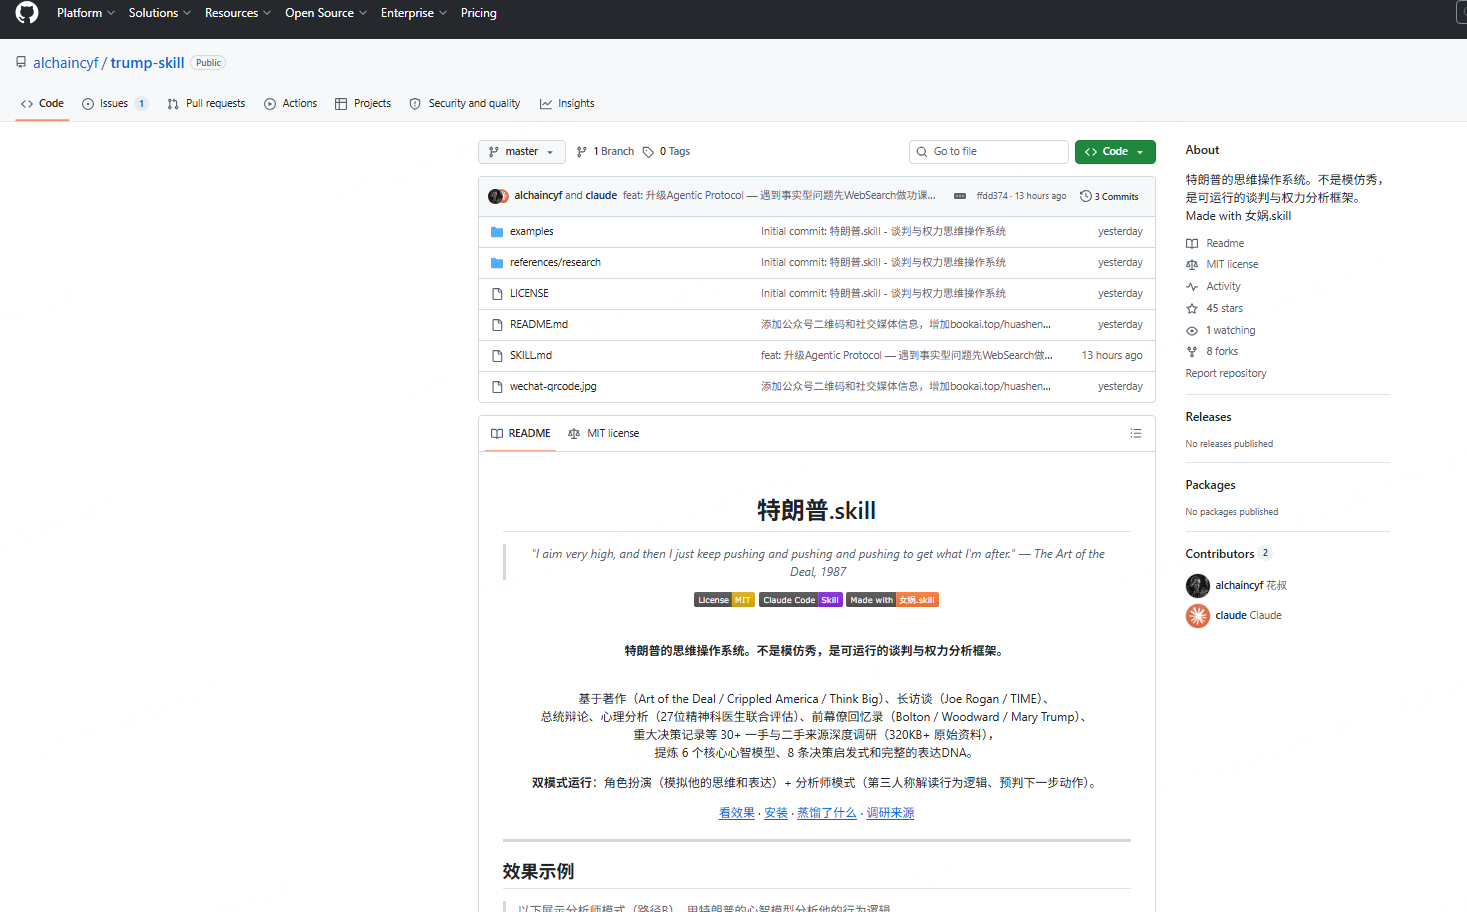This screenshot has width=1467, height=912.
Task: Open the Projects tab
Action: coord(363,104)
